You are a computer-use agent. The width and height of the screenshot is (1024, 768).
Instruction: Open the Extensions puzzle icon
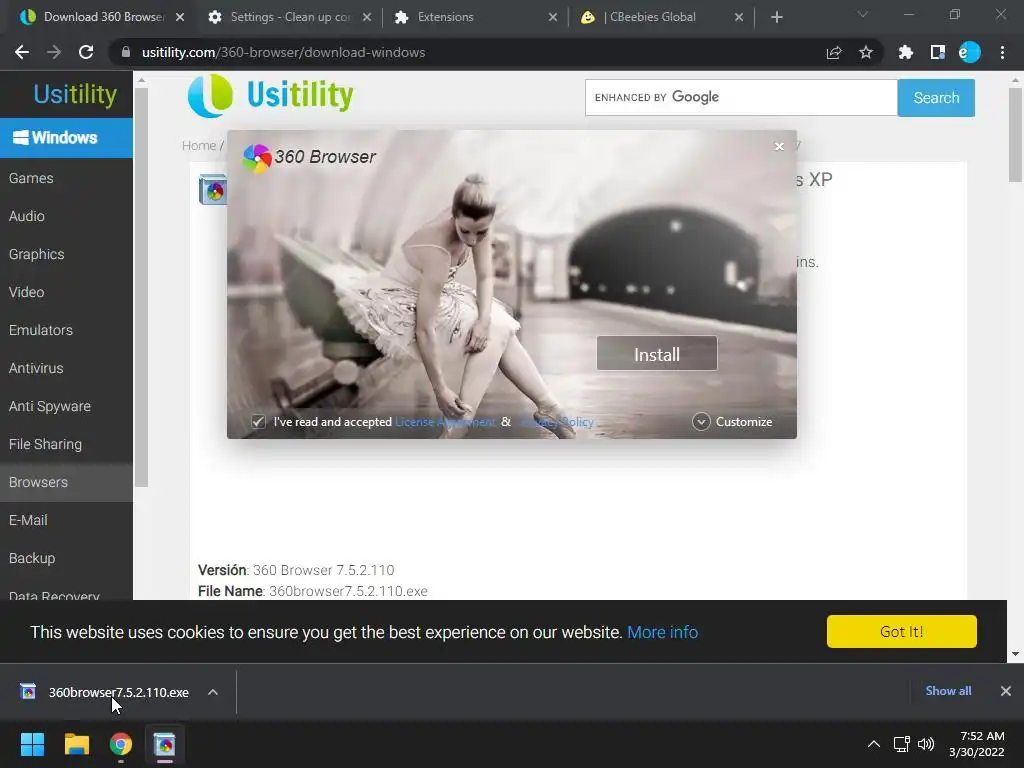click(x=906, y=52)
